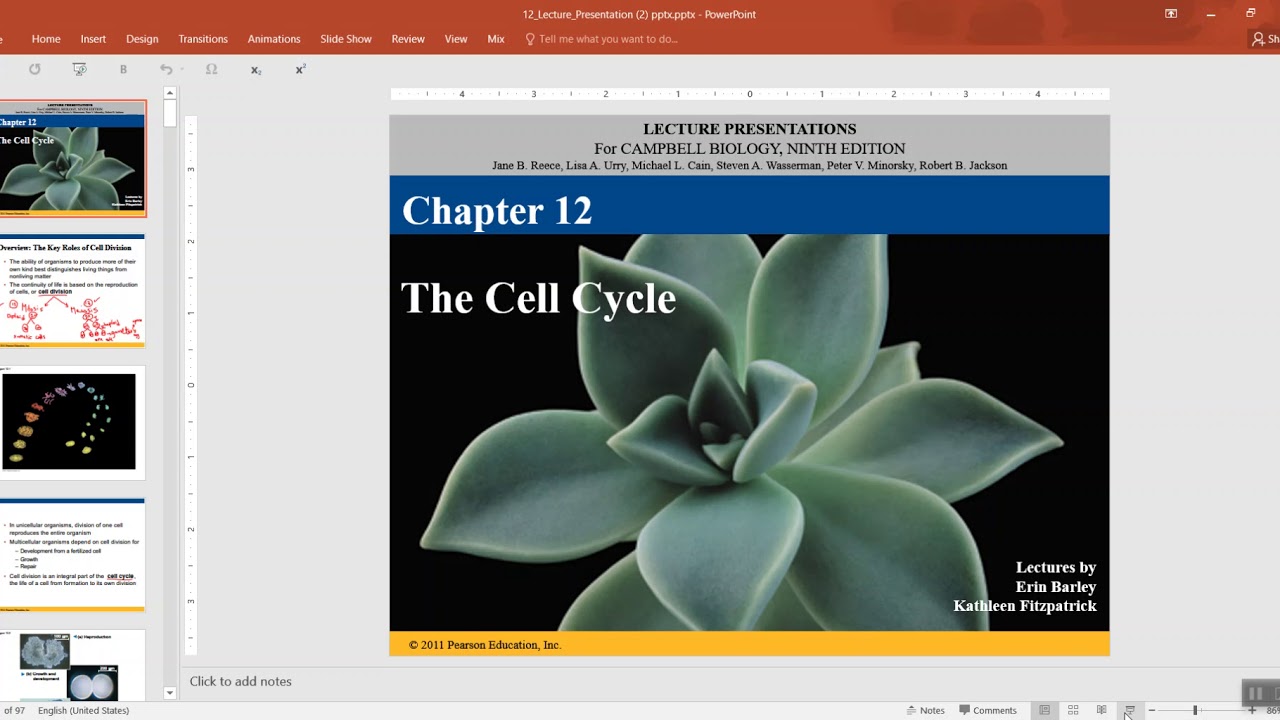Image resolution: width=1280 pixels, height=720 pixels.
Task: Start Slide Show from status bar icon
Action: click(1129, 710)
